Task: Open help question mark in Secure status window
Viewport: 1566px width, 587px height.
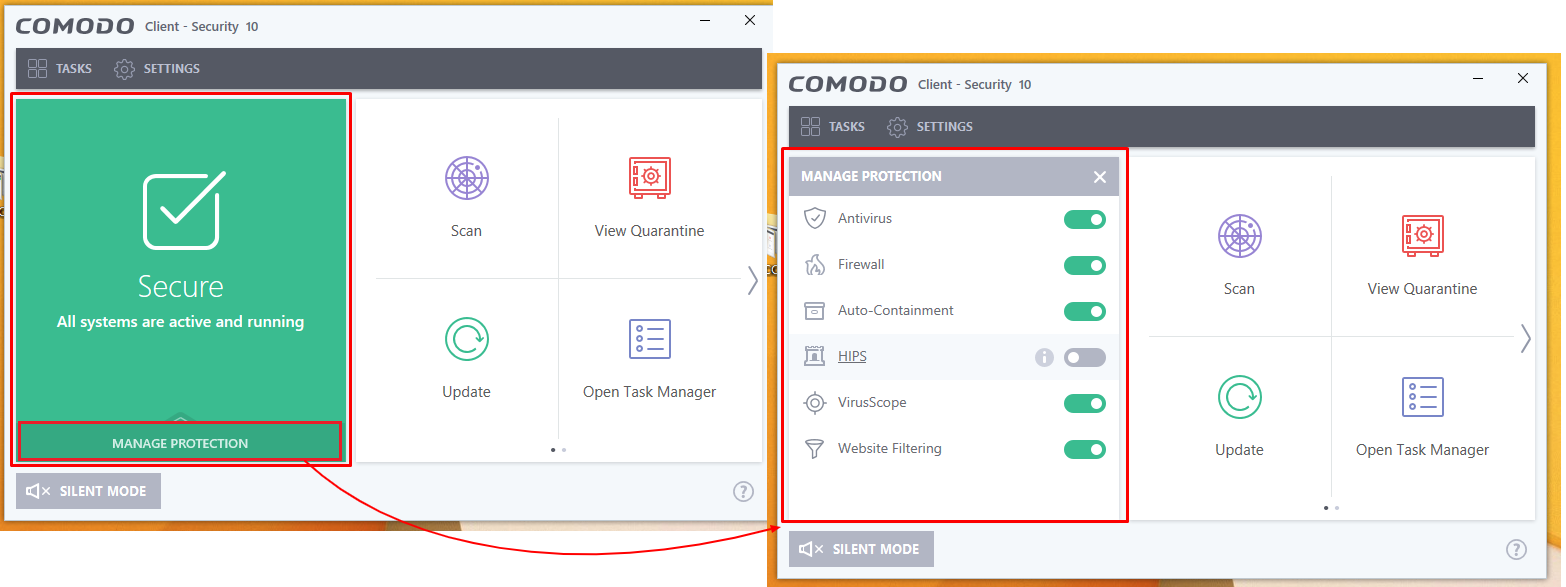Action: (x=743, y=491)
